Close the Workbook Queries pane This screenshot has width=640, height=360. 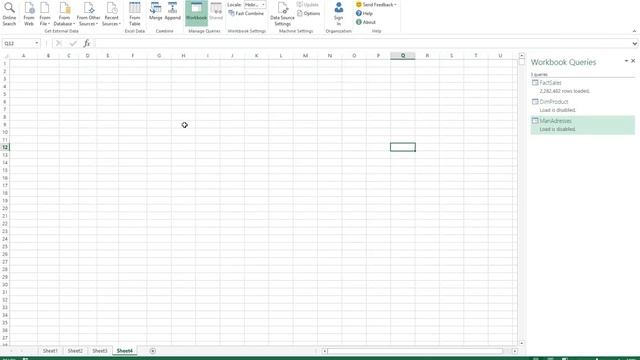[x=633, y=61]
